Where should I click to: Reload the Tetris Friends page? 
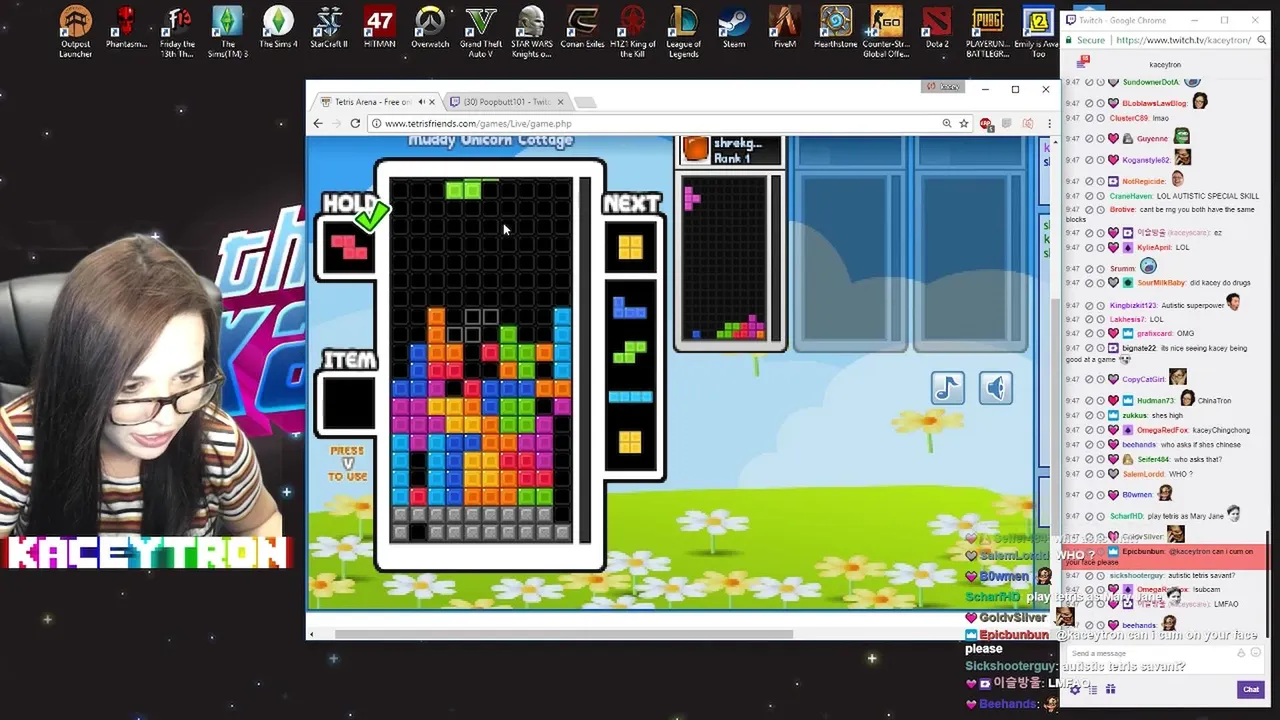(x=355, y=123)
